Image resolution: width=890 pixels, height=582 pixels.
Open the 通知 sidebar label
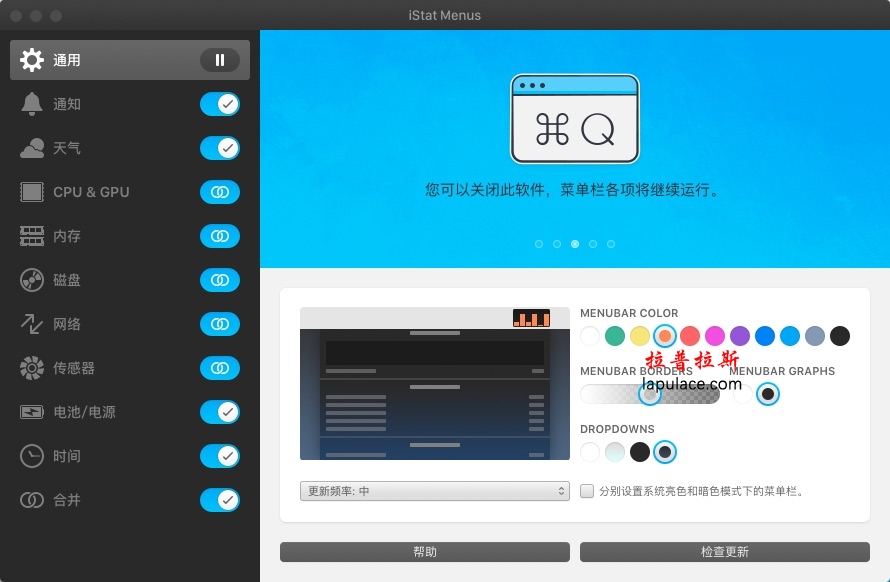click(x=67, y=104)
